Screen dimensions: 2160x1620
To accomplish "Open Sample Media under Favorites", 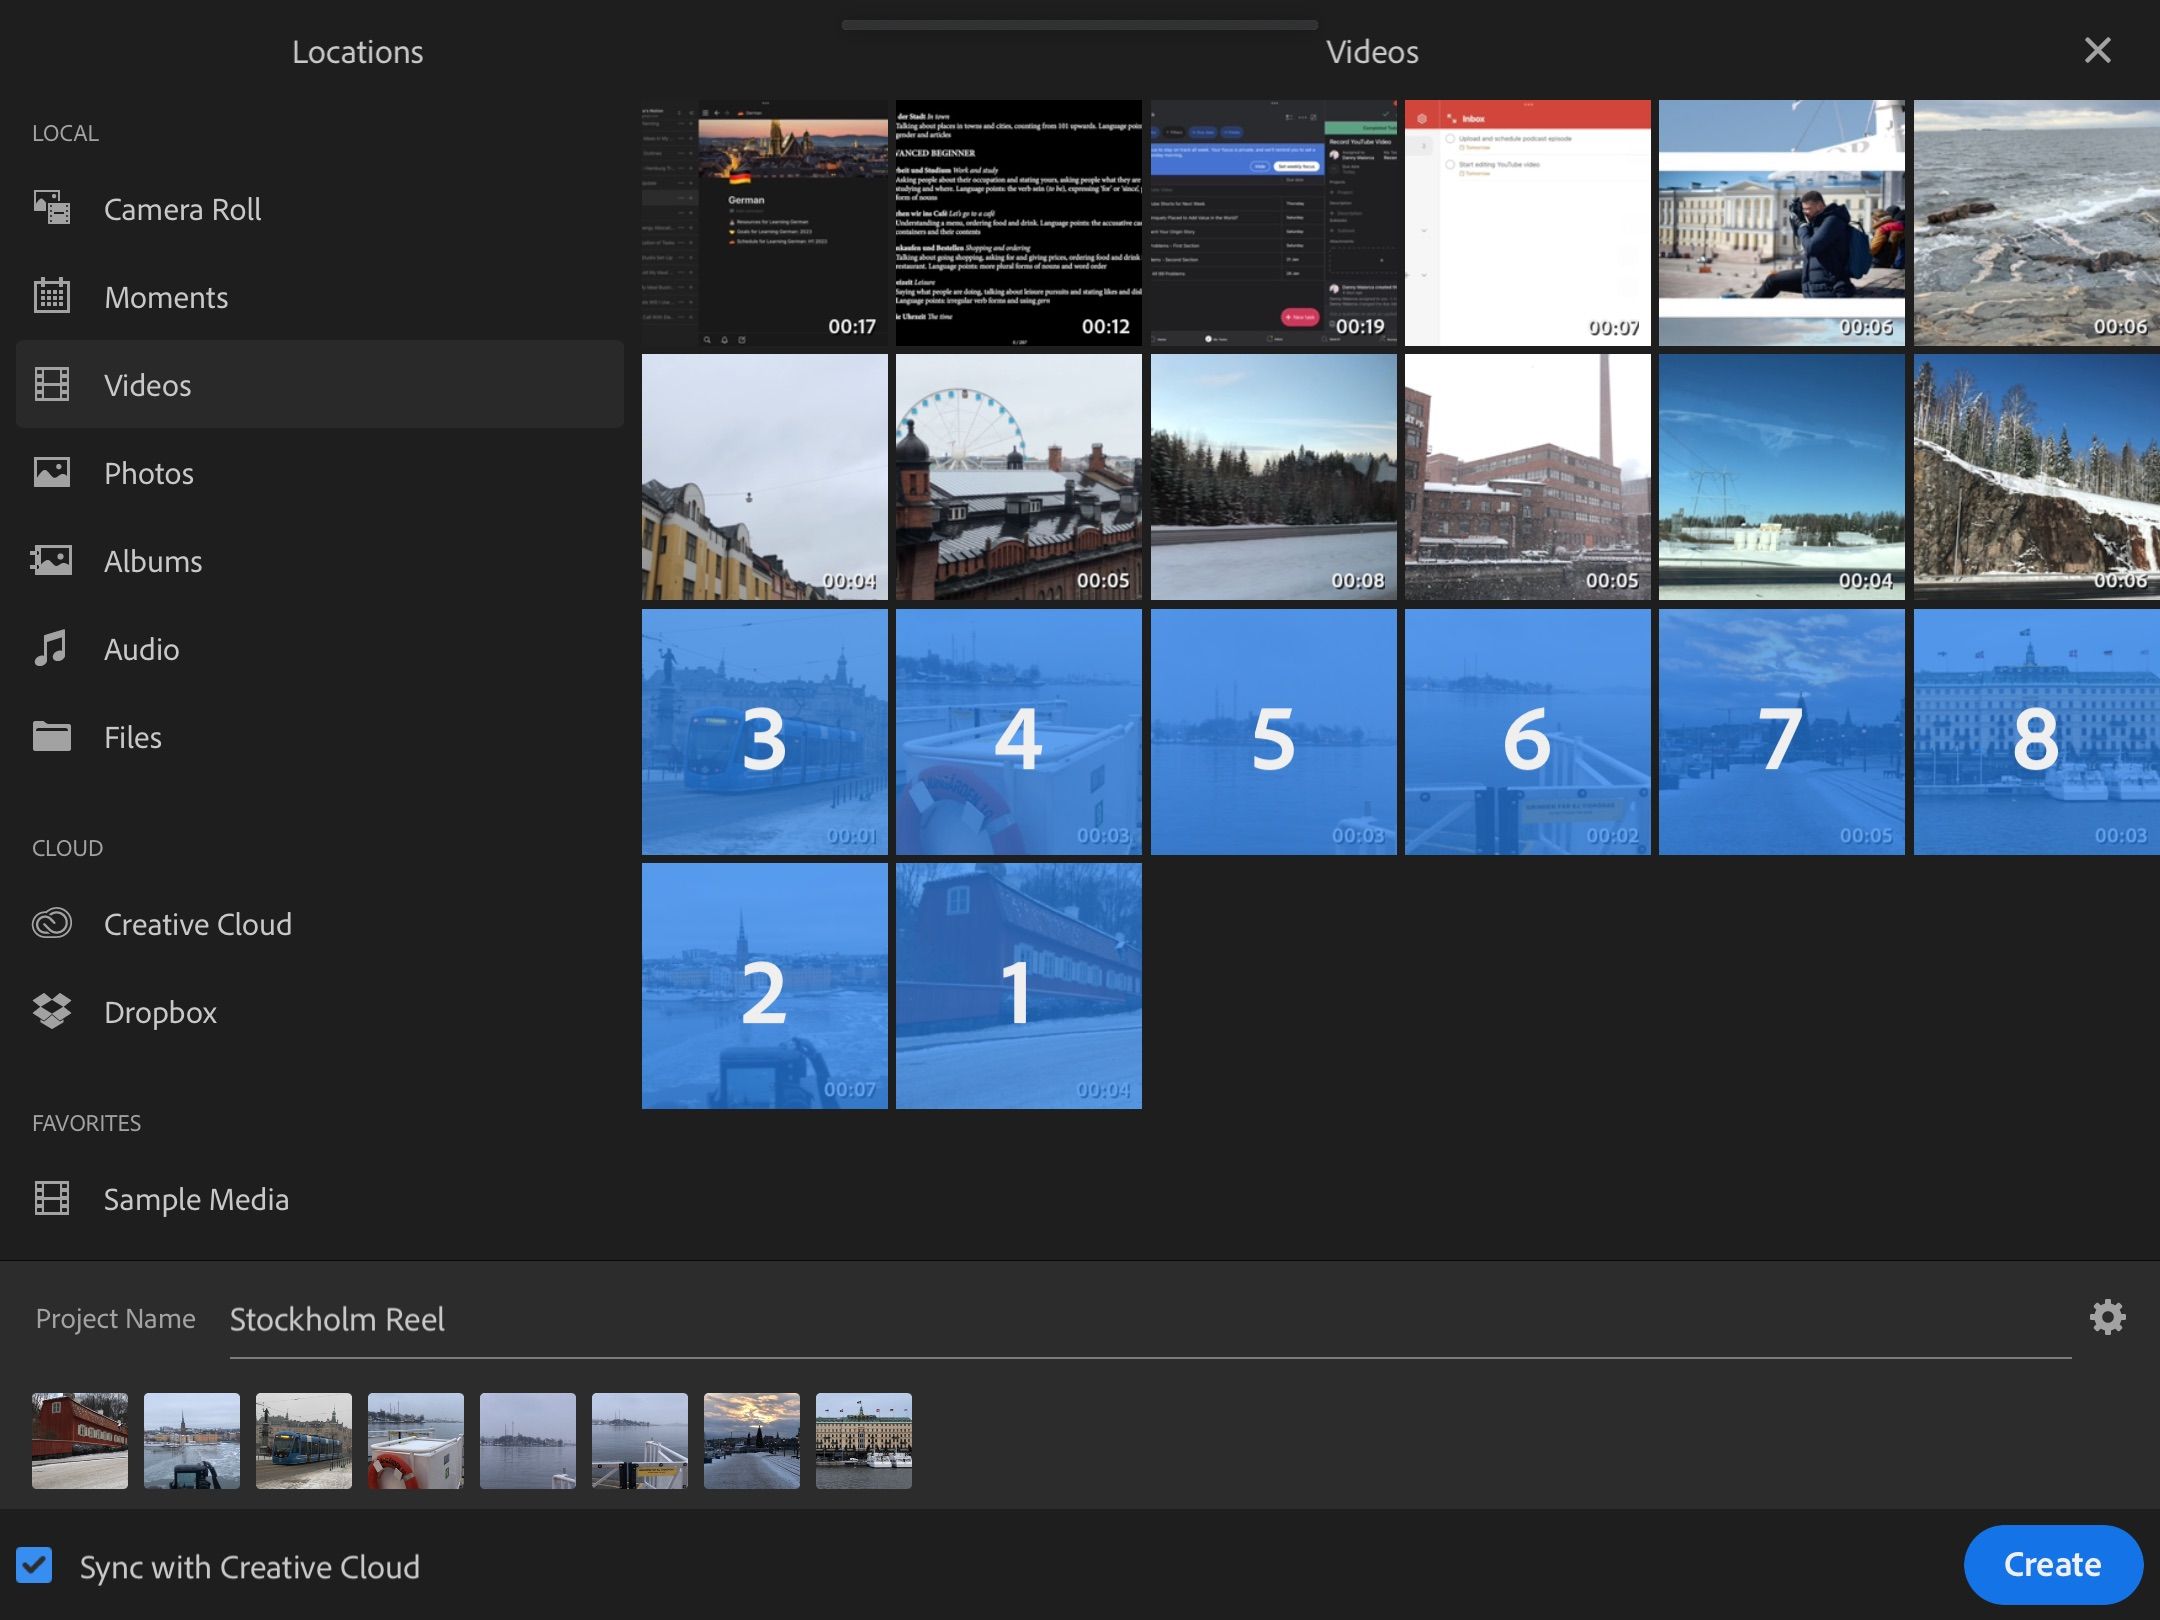I will click(x=196, y=1199).
